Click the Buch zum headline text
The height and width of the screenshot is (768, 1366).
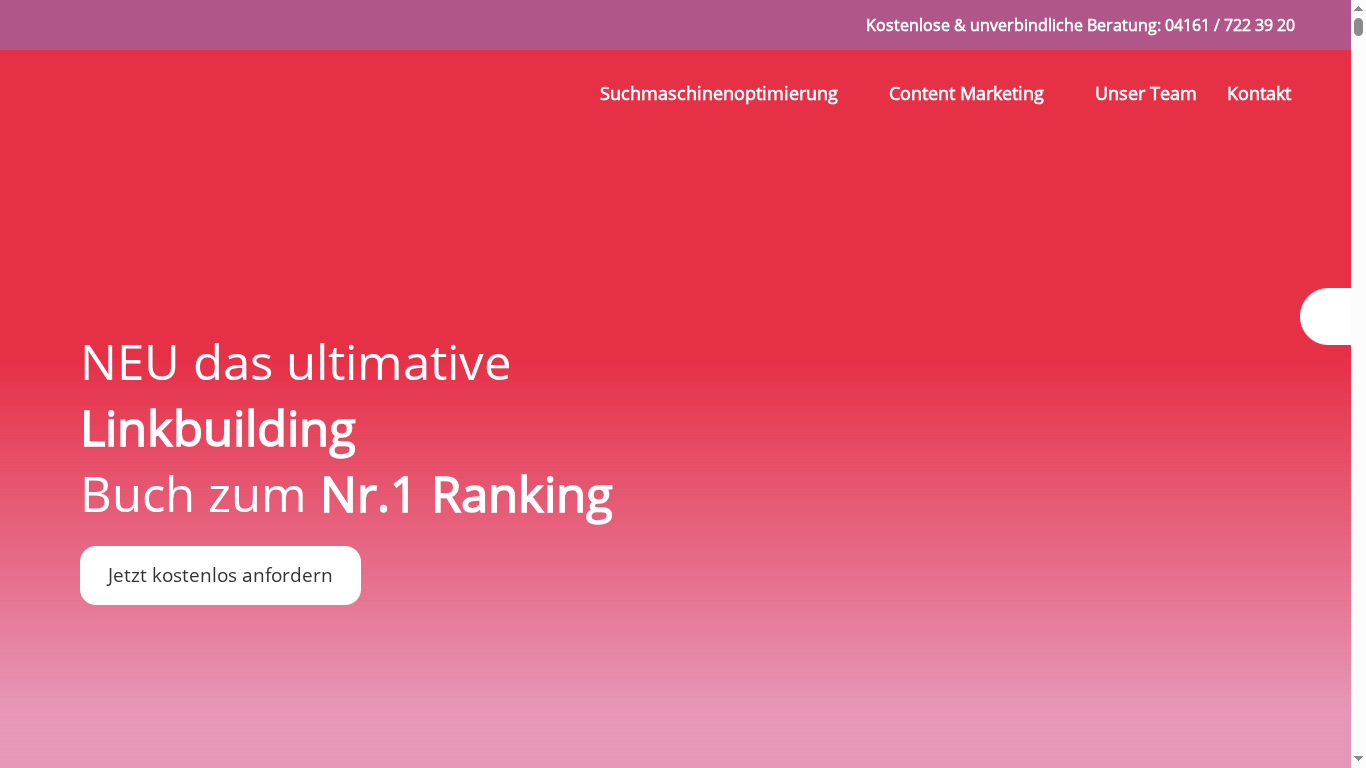(x=192, y=495)
